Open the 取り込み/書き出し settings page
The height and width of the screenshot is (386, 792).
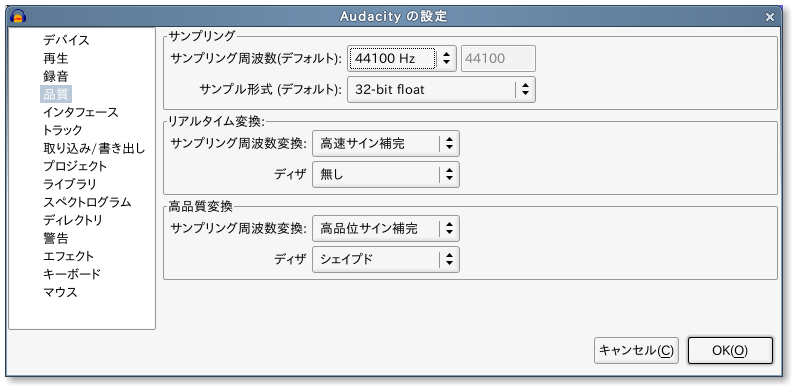[94, 149]
